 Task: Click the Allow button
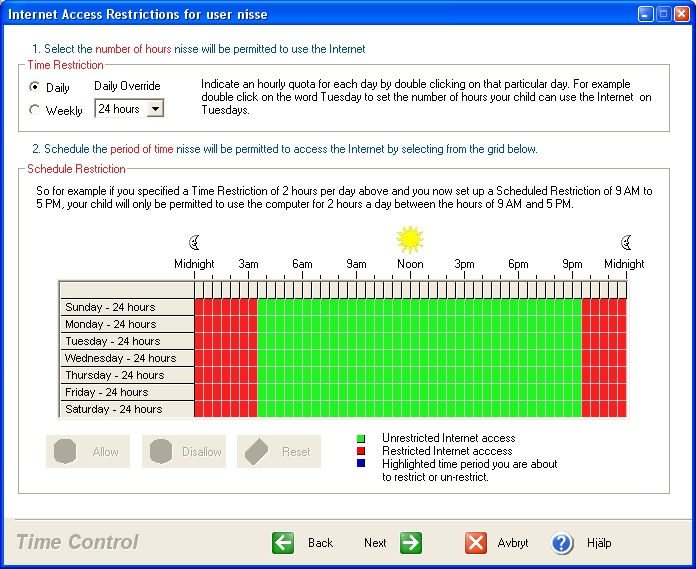click(x=88, y=451)
